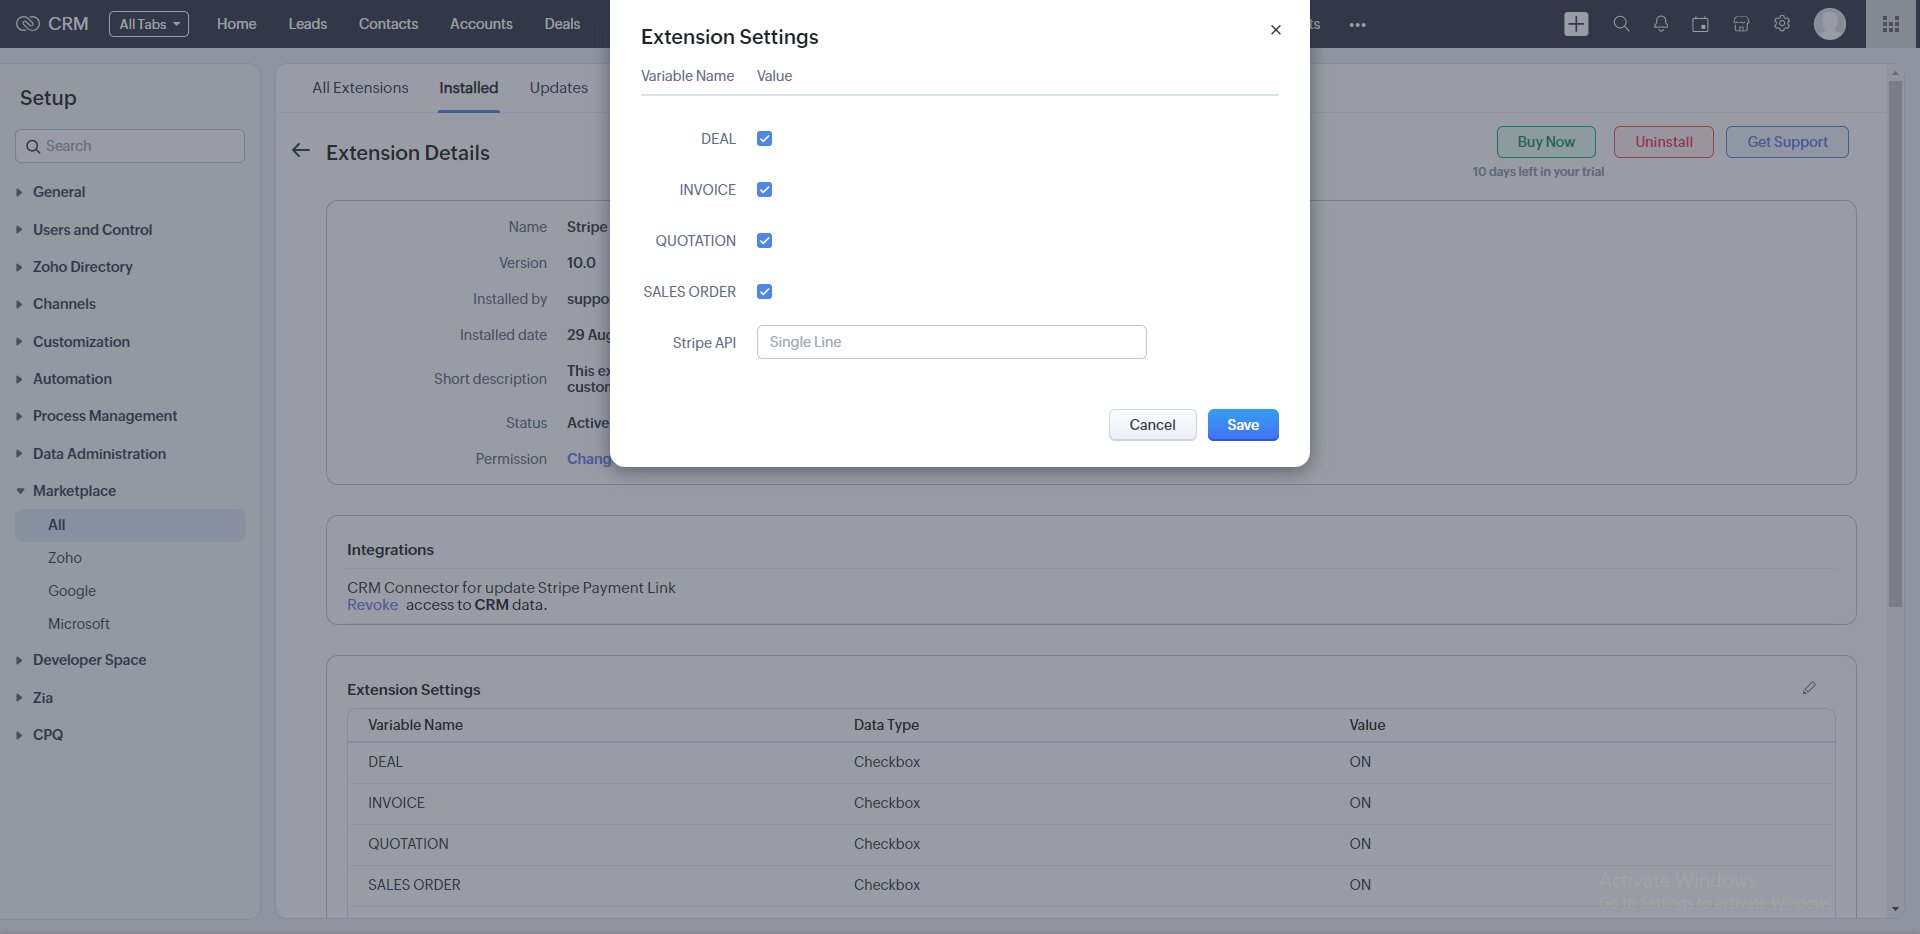
Task: Focus the Stripe API input field
Action: pos(952,342)
